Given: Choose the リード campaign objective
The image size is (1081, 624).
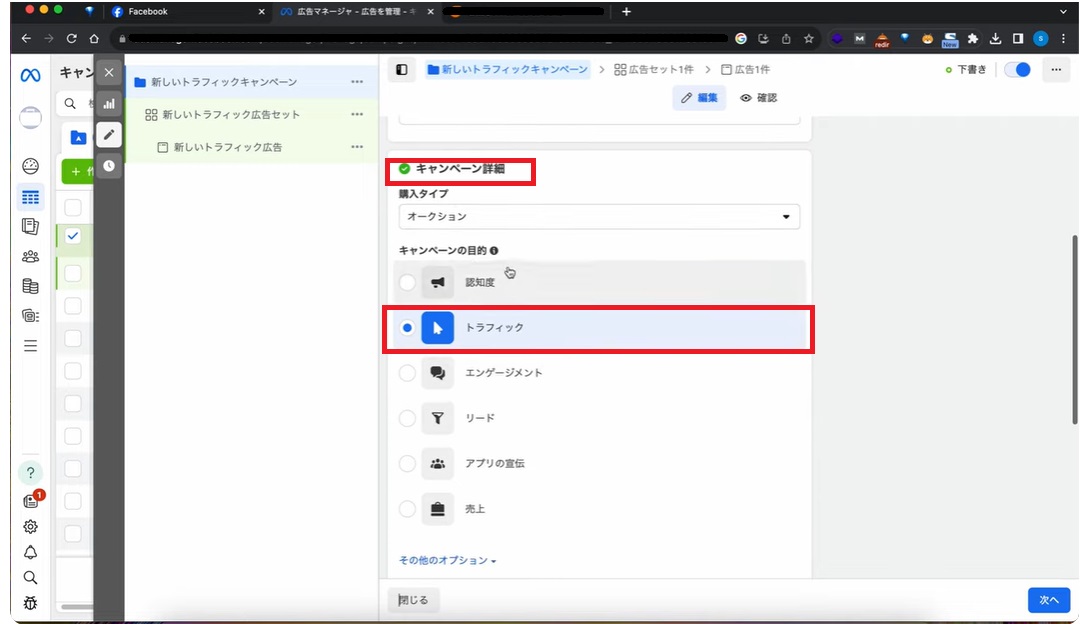Looking at the screenshot, I should (x=407, y=419).
